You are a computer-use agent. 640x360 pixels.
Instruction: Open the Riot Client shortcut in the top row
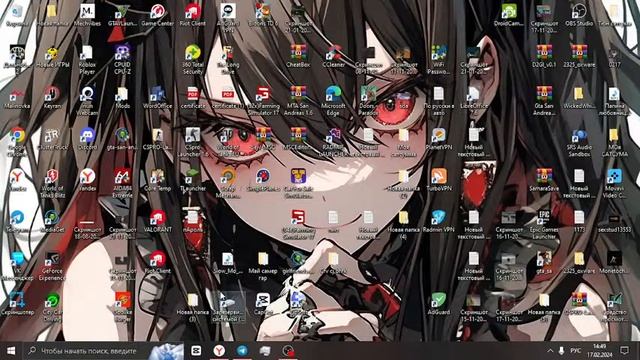click(192, 15)
